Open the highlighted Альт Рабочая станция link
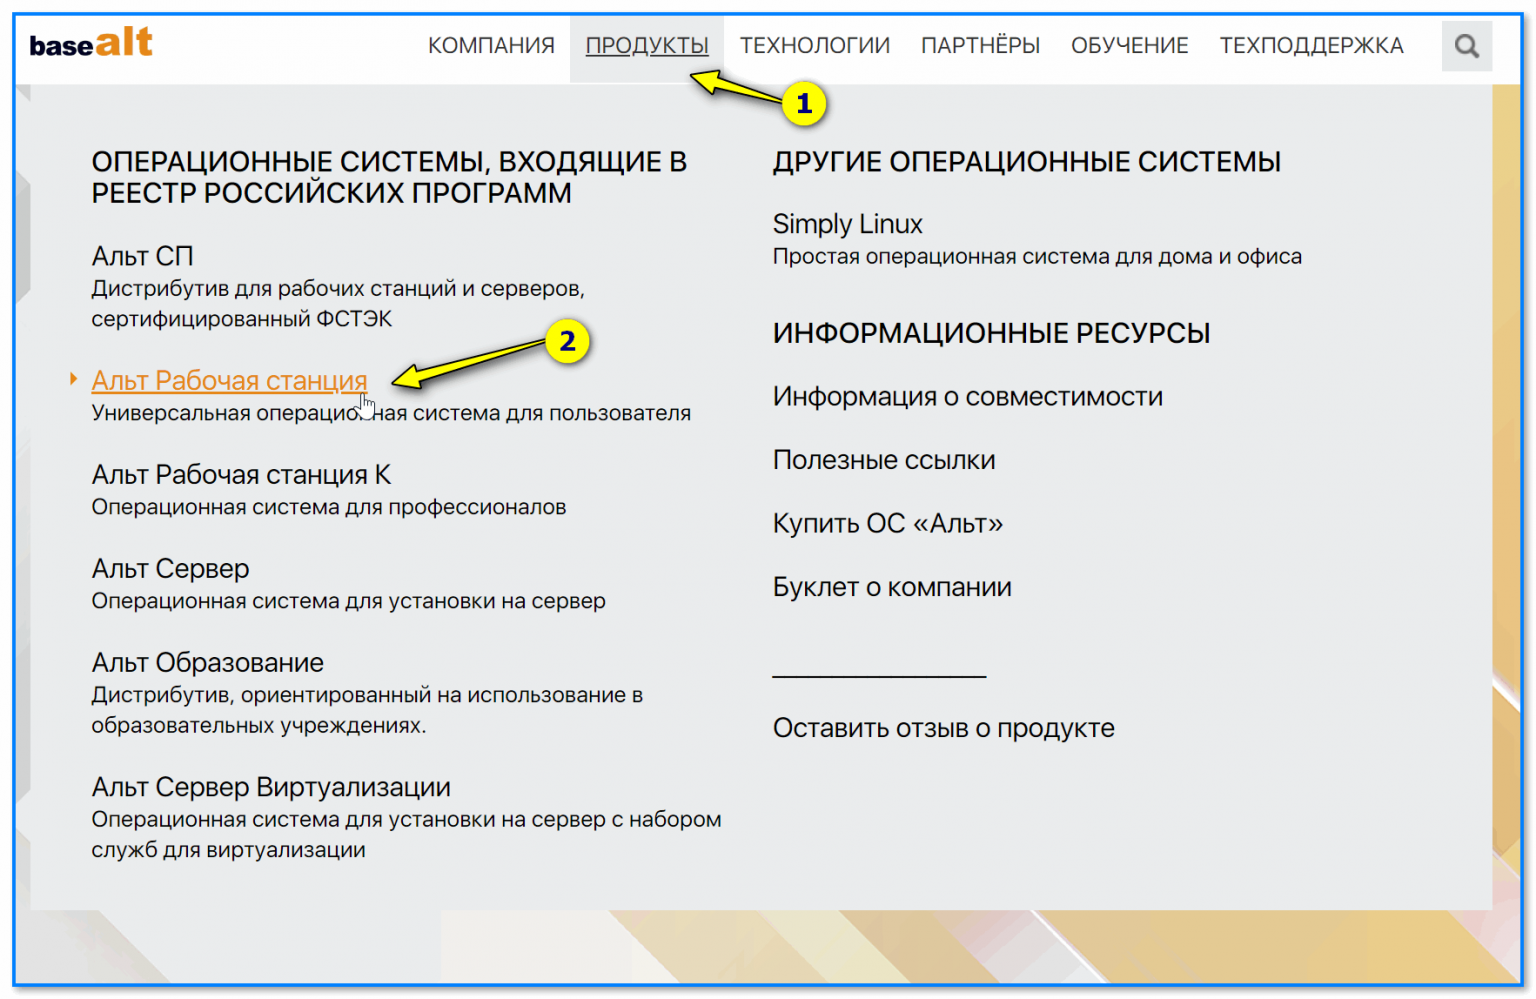This screenshot has height=999, width=1536. pyautogui.click(x=229, y=381)
